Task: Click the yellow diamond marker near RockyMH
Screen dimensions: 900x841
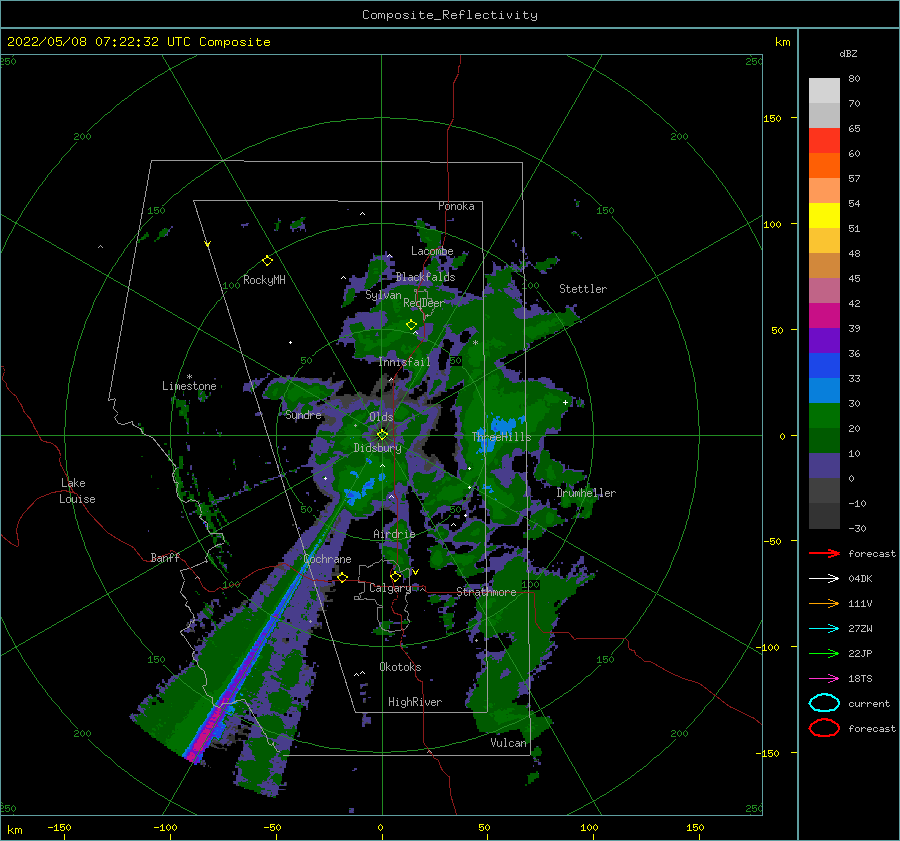Action: point(267,261)
